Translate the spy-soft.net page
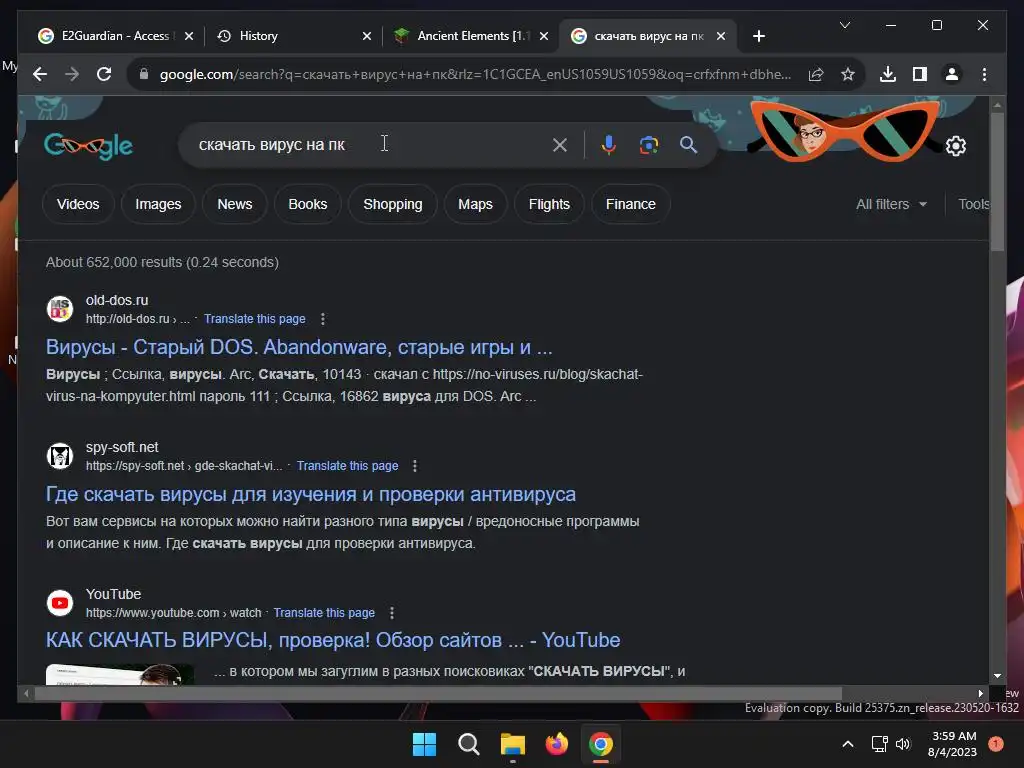1024x768 pixels. coord(347,466)
